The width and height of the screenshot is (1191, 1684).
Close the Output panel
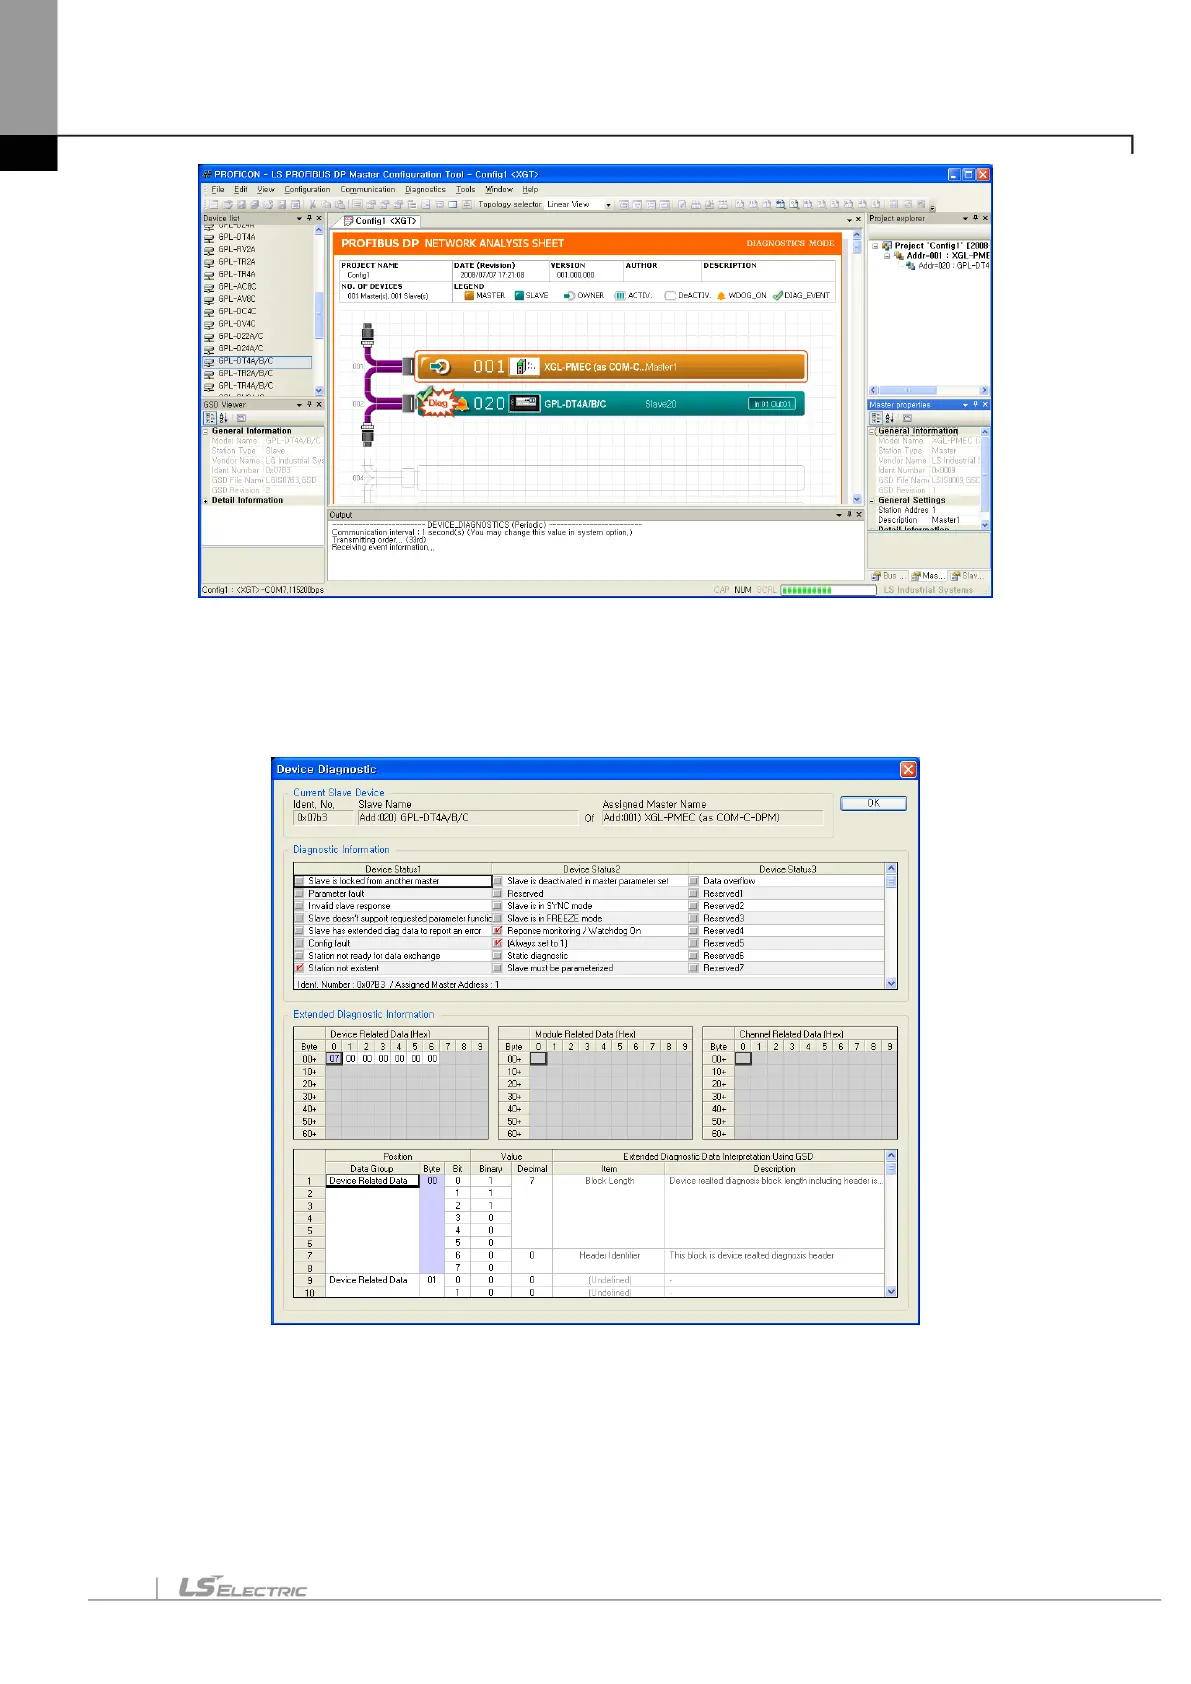tap(858, 515)
